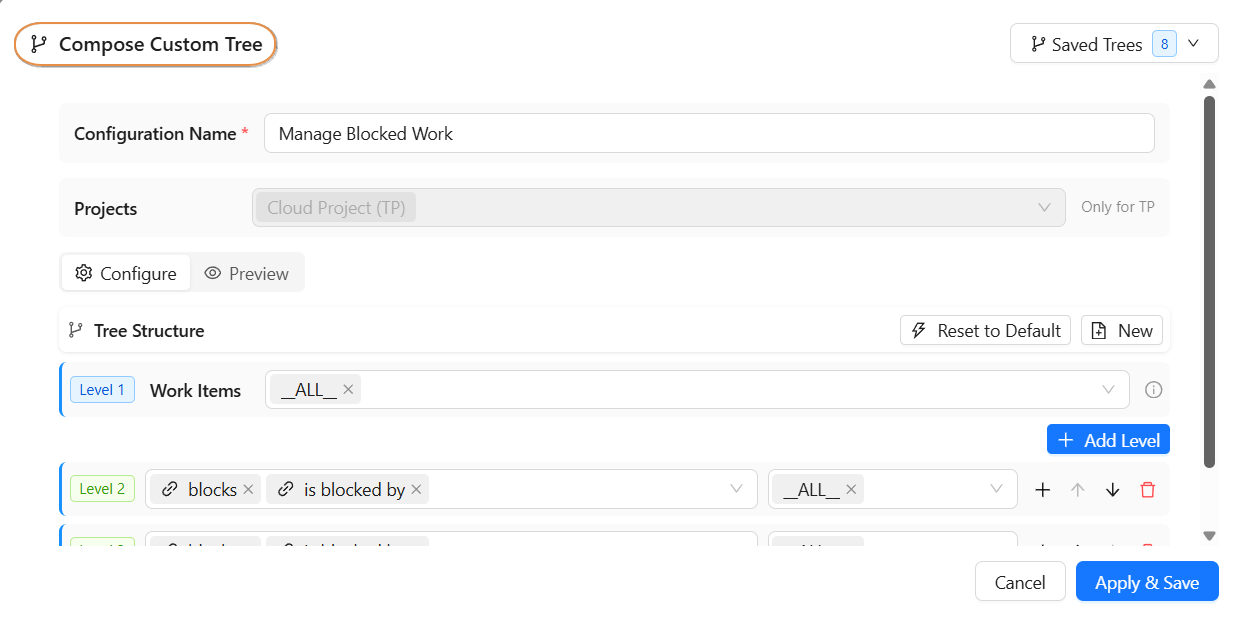Remove the 'blocks' link tag
The image size is (1239, 617).
coord(249,489)
